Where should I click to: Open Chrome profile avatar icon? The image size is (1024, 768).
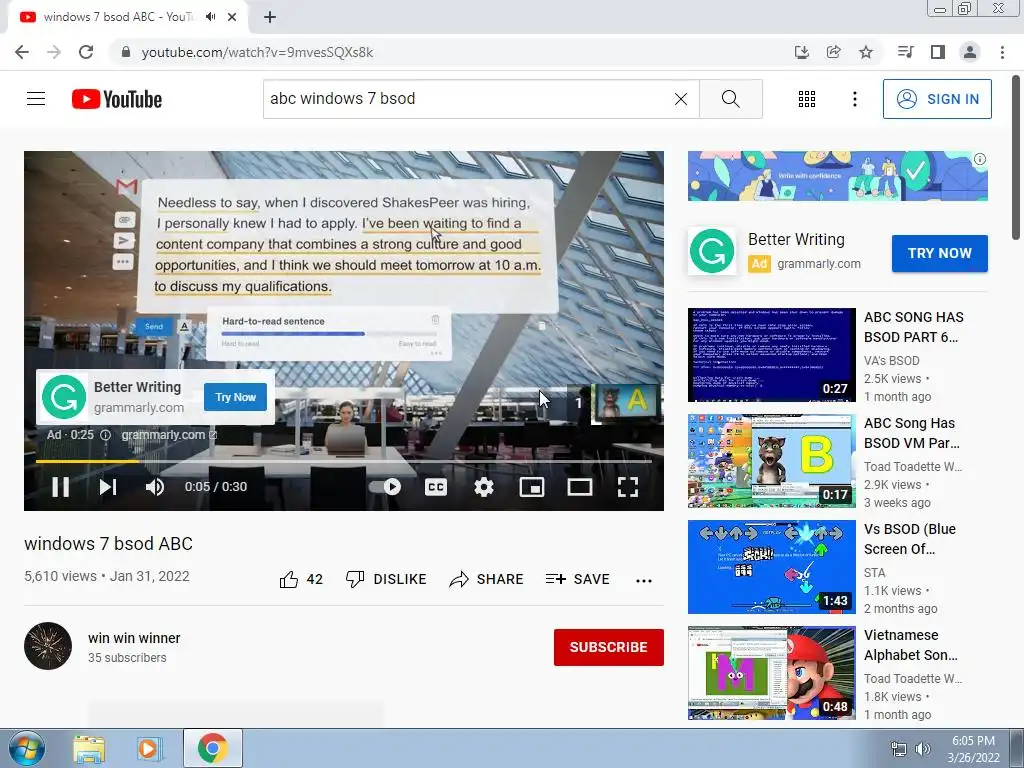pyautogui.click(x=970, y=52)
